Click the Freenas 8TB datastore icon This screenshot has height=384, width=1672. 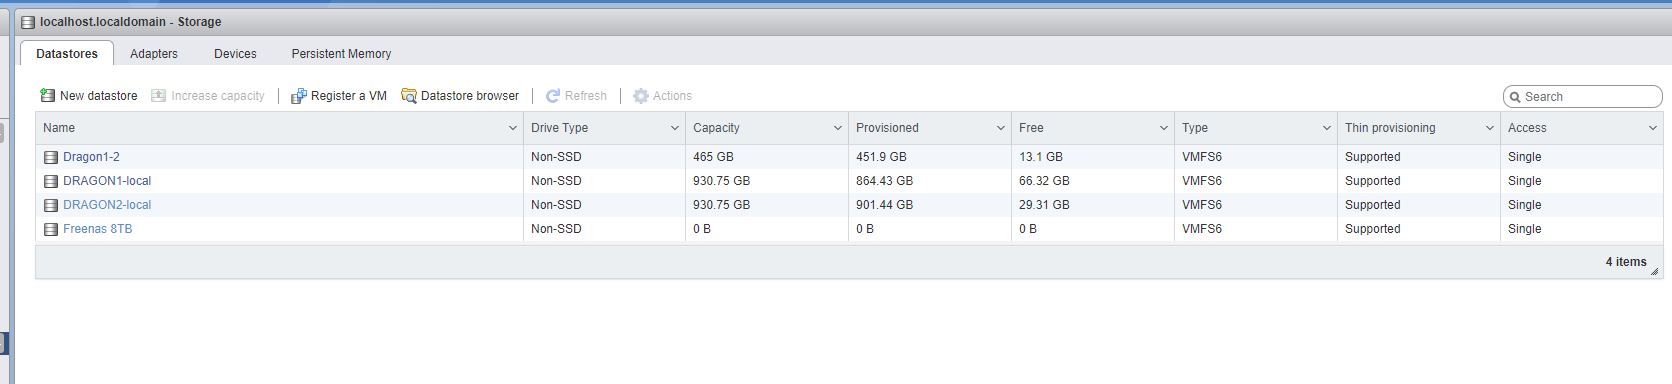(51, 229)
